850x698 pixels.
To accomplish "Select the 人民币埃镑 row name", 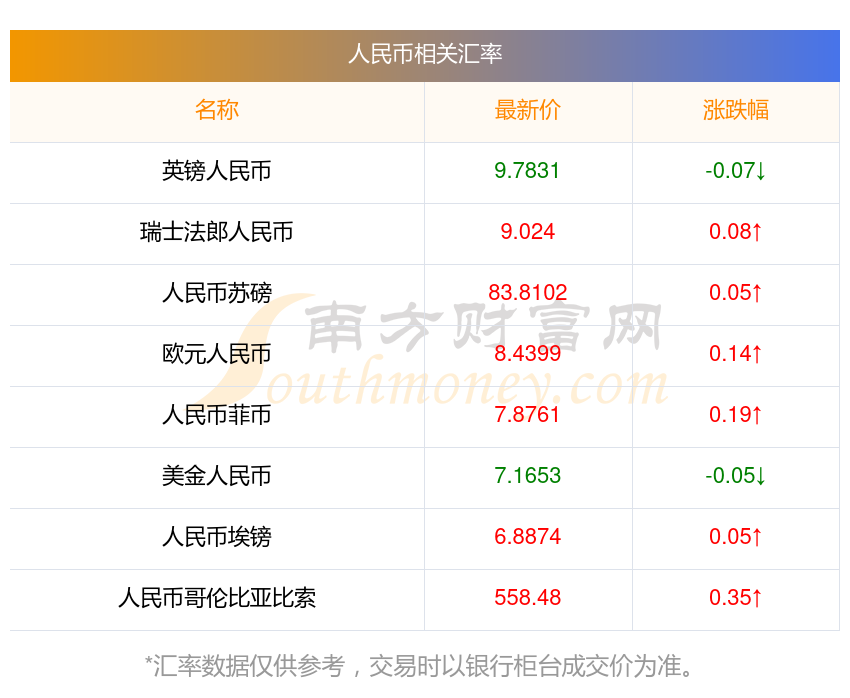I will [x=217, y=537].
